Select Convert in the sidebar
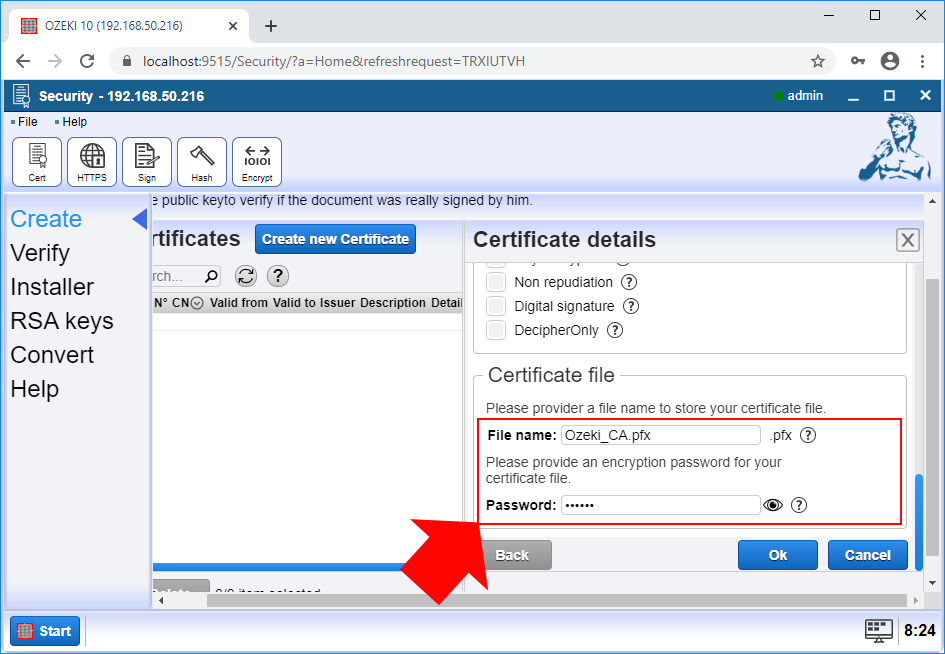This screenshot has width=945, height=654. [52, 355]
